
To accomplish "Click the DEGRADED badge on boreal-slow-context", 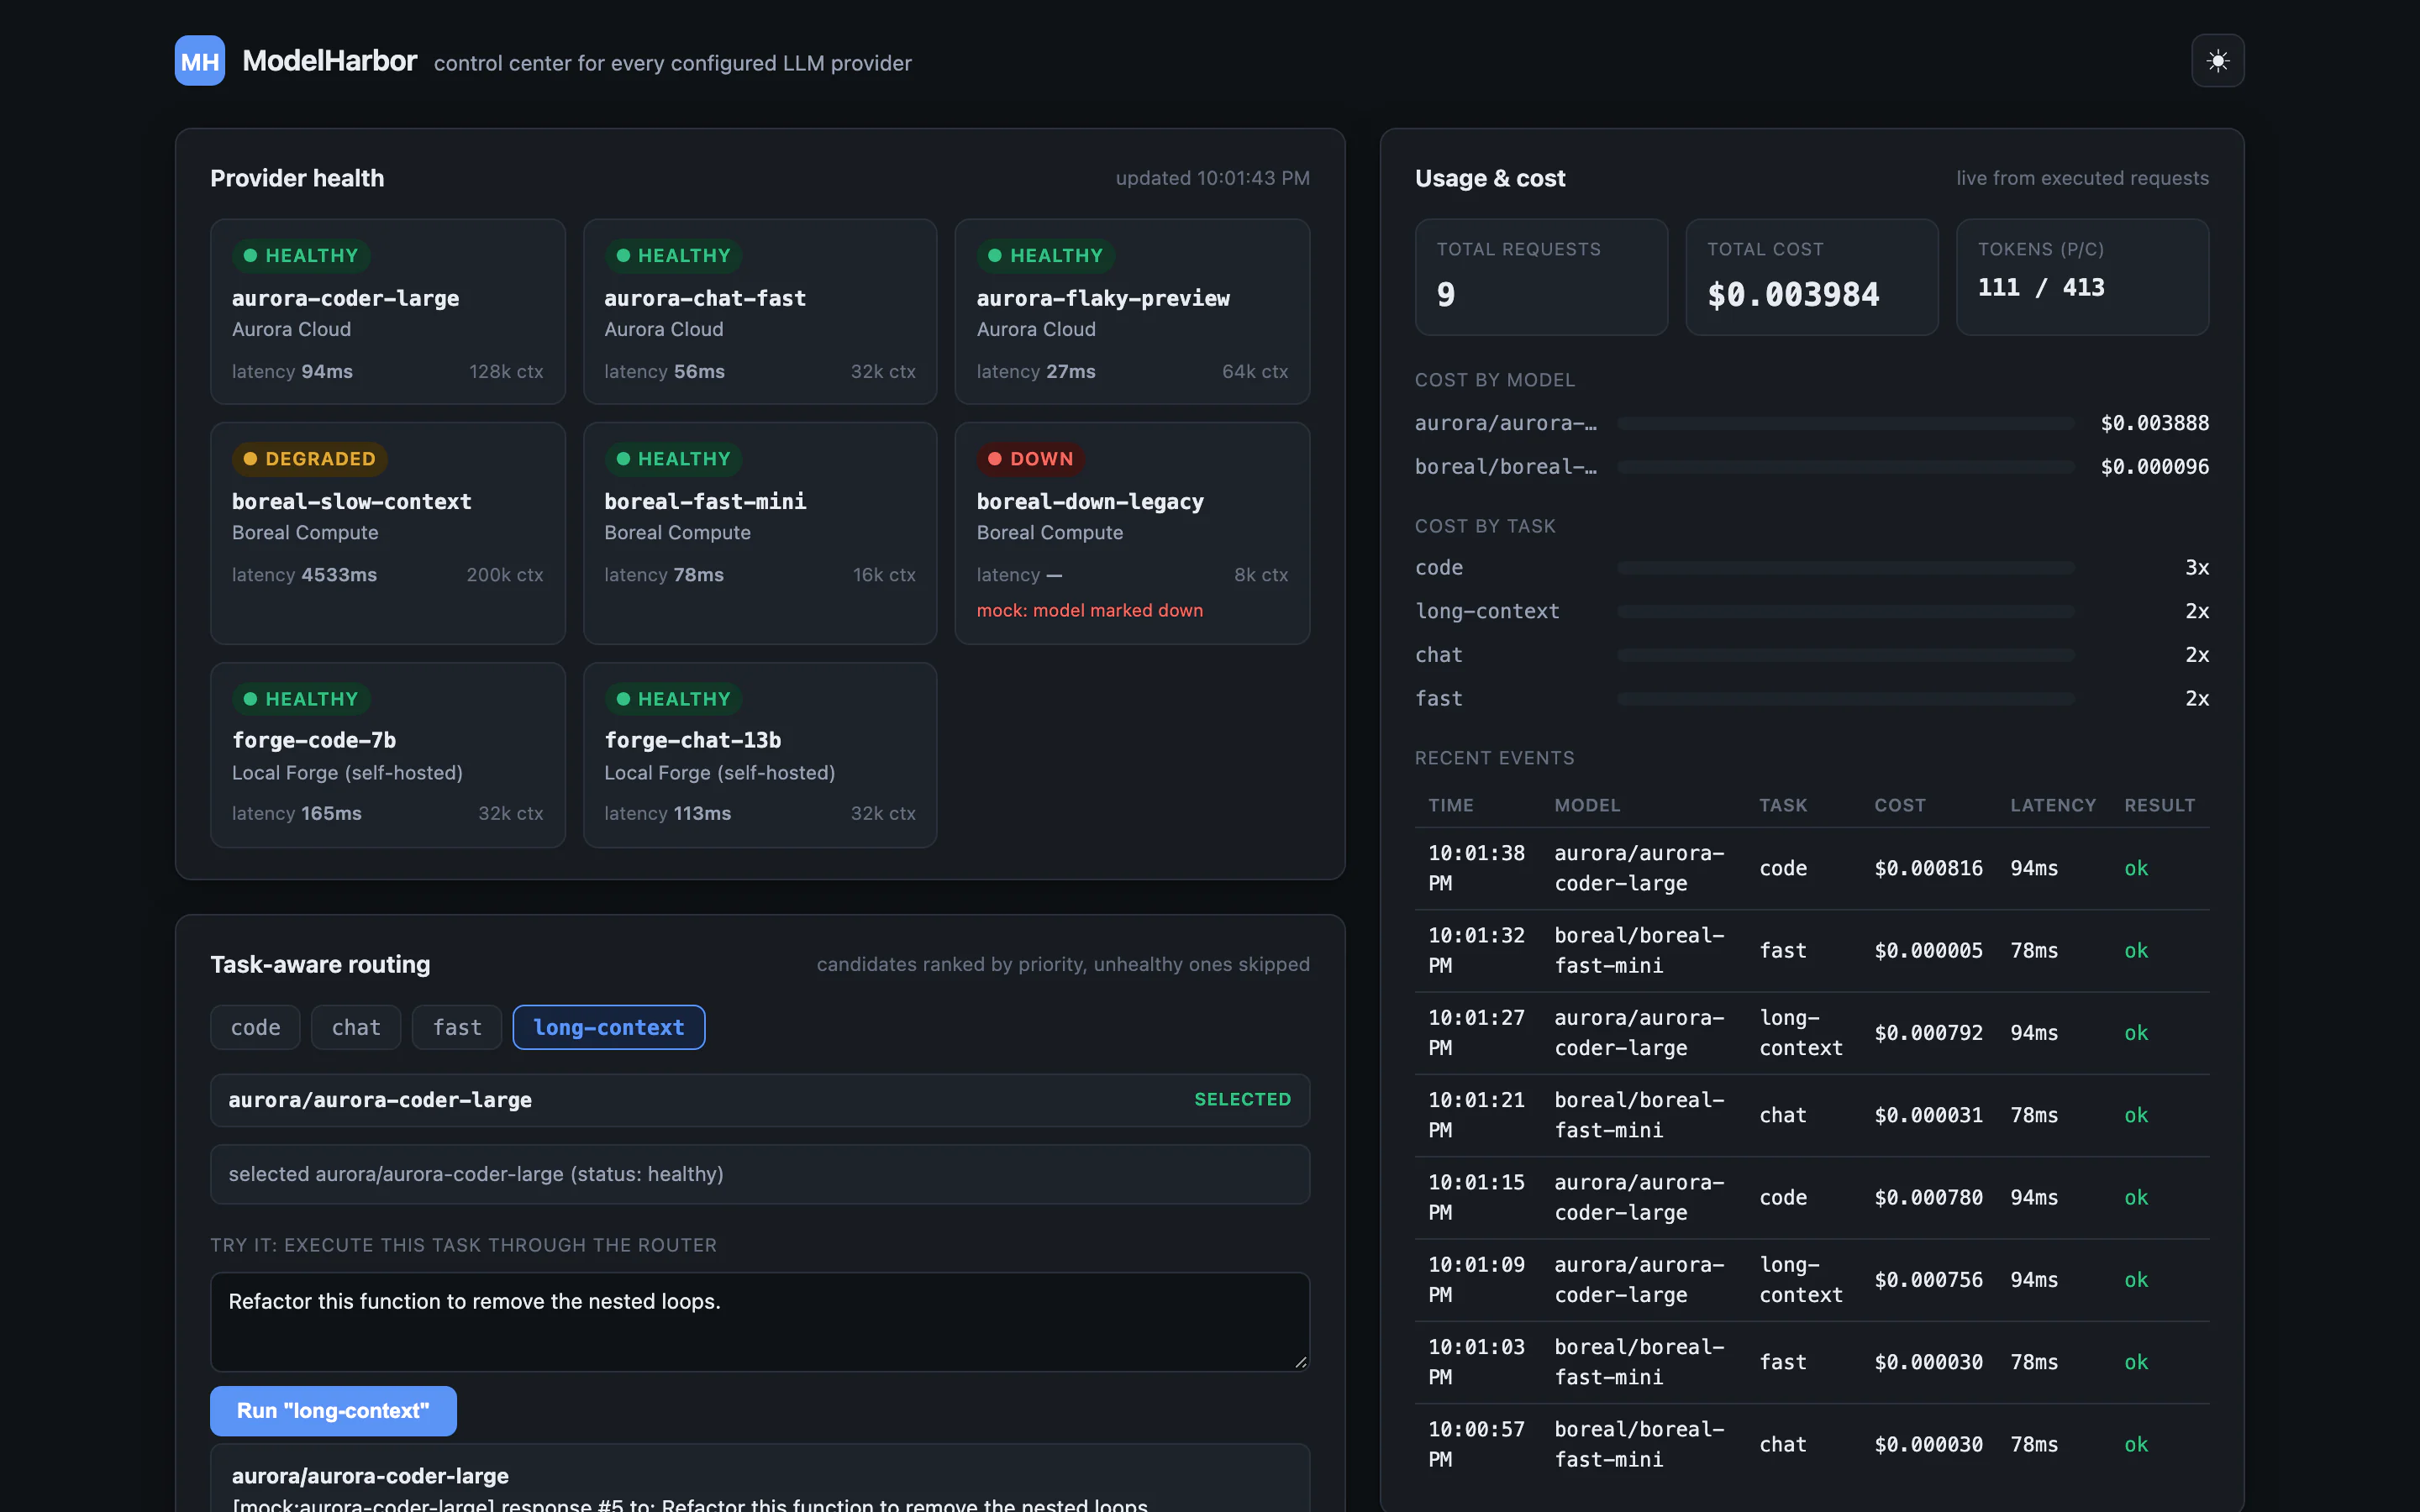I will [x=310, y=459].
